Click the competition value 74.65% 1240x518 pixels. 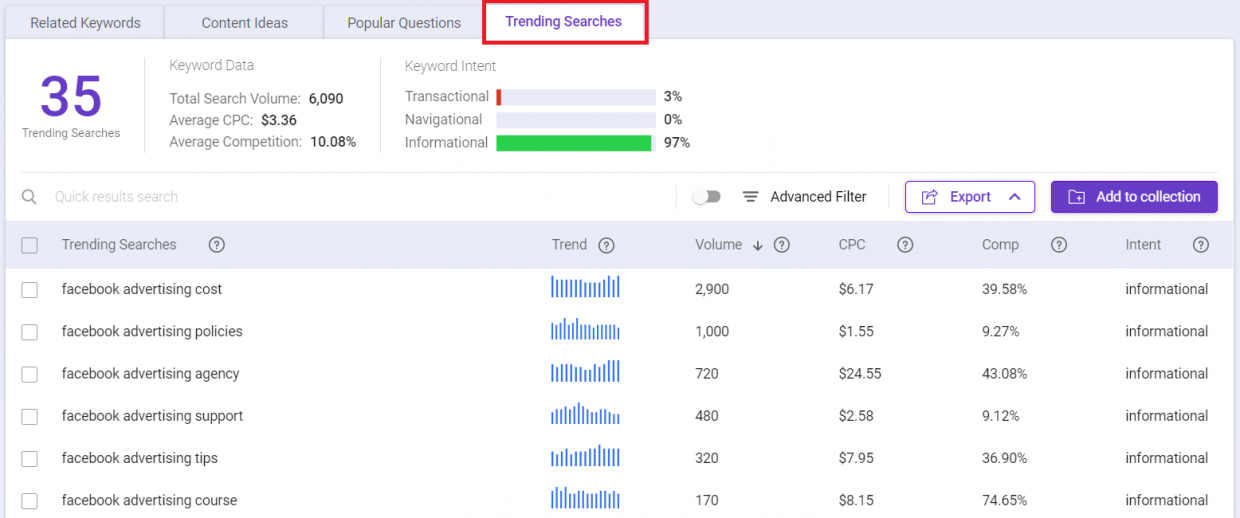(x=1004, y=500)
